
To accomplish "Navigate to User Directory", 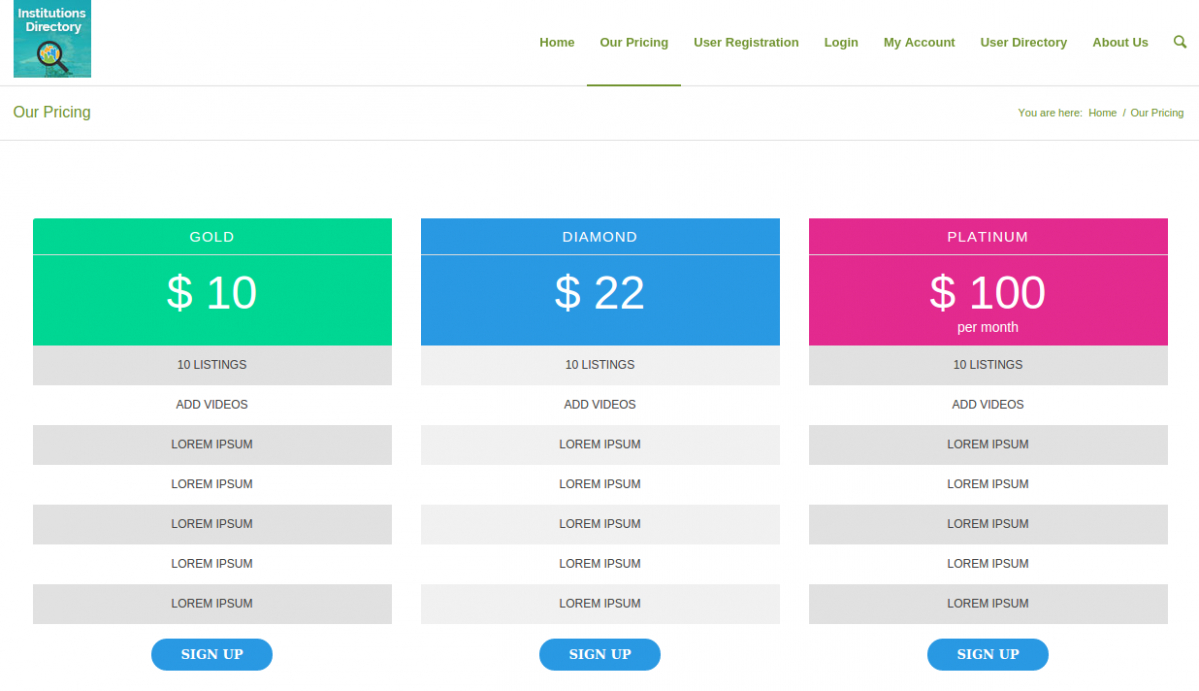I will pyautogui.click(x=1023, y=43).
